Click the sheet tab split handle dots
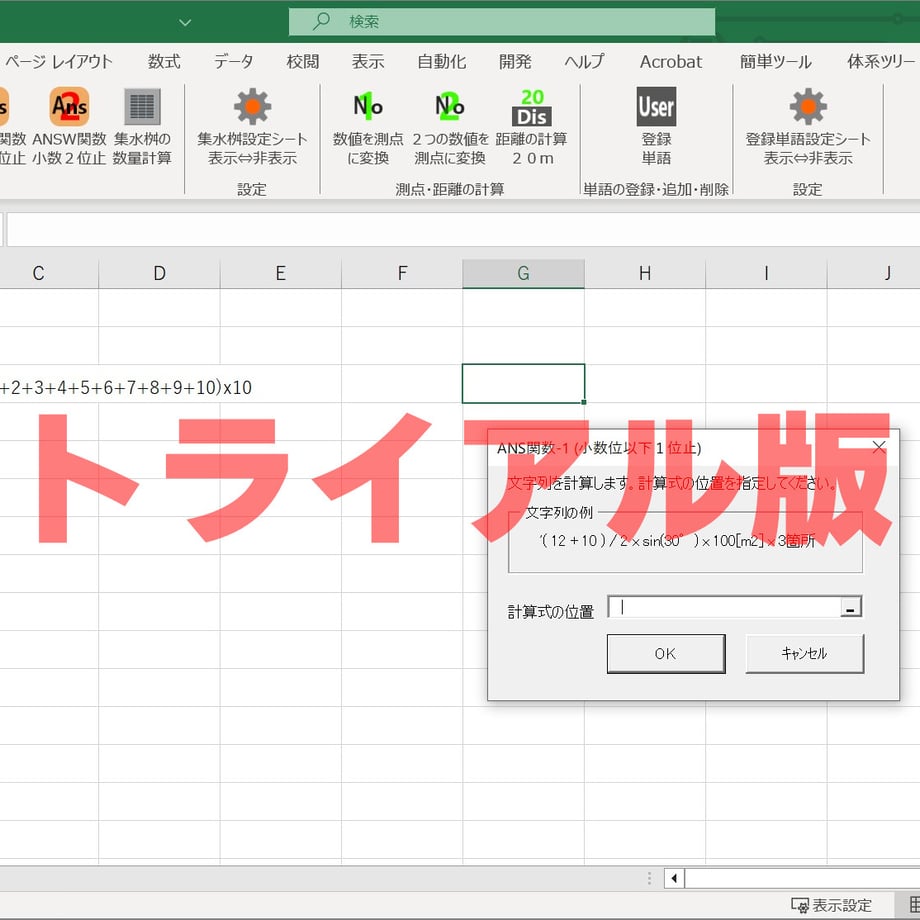920x920 pixels. click(649, 878)
